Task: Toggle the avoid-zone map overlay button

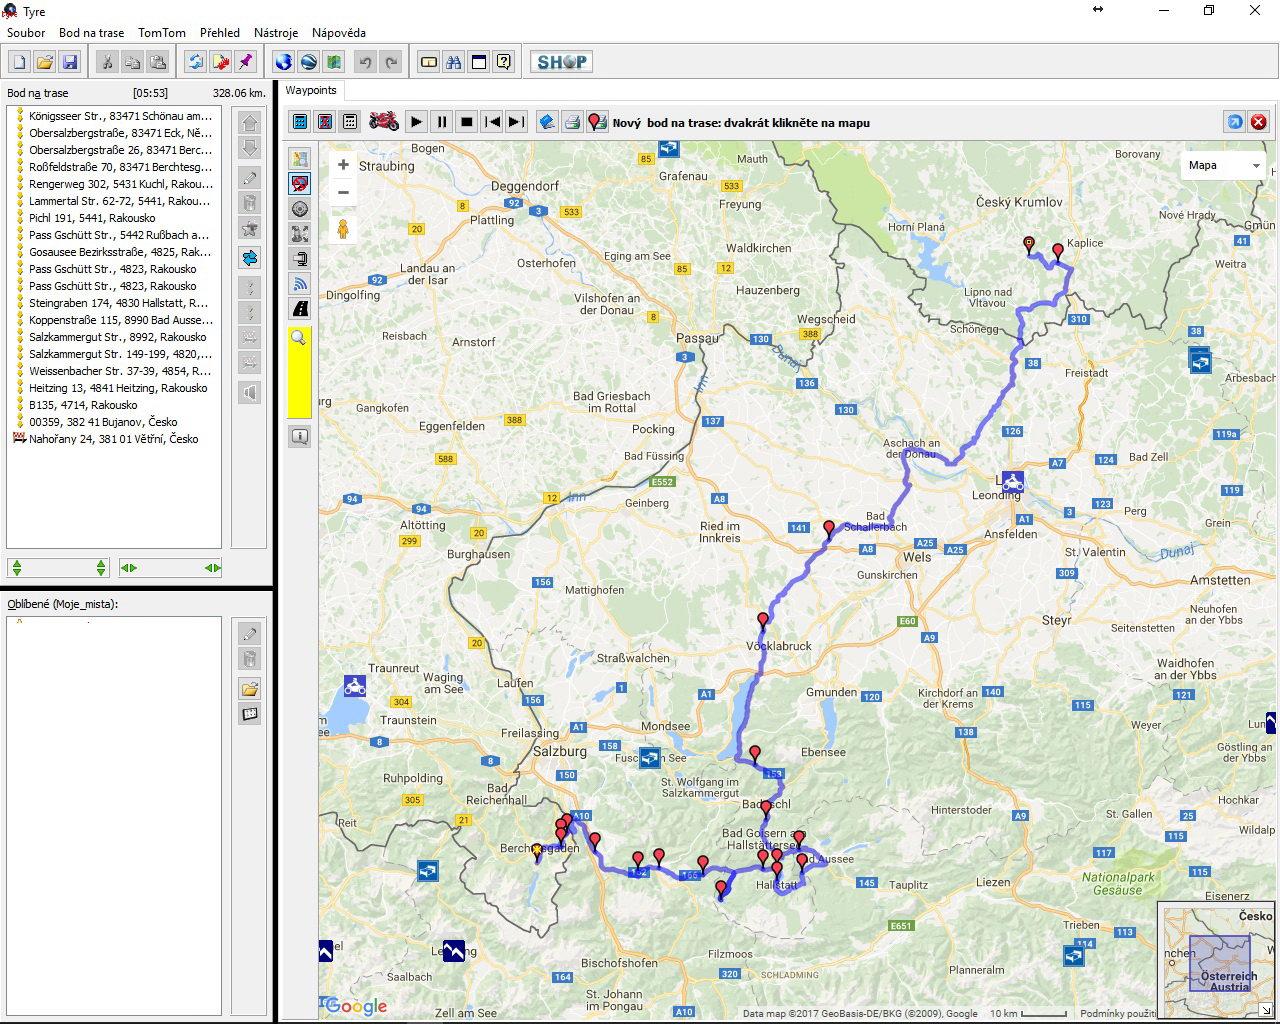Action: [299, 184]
